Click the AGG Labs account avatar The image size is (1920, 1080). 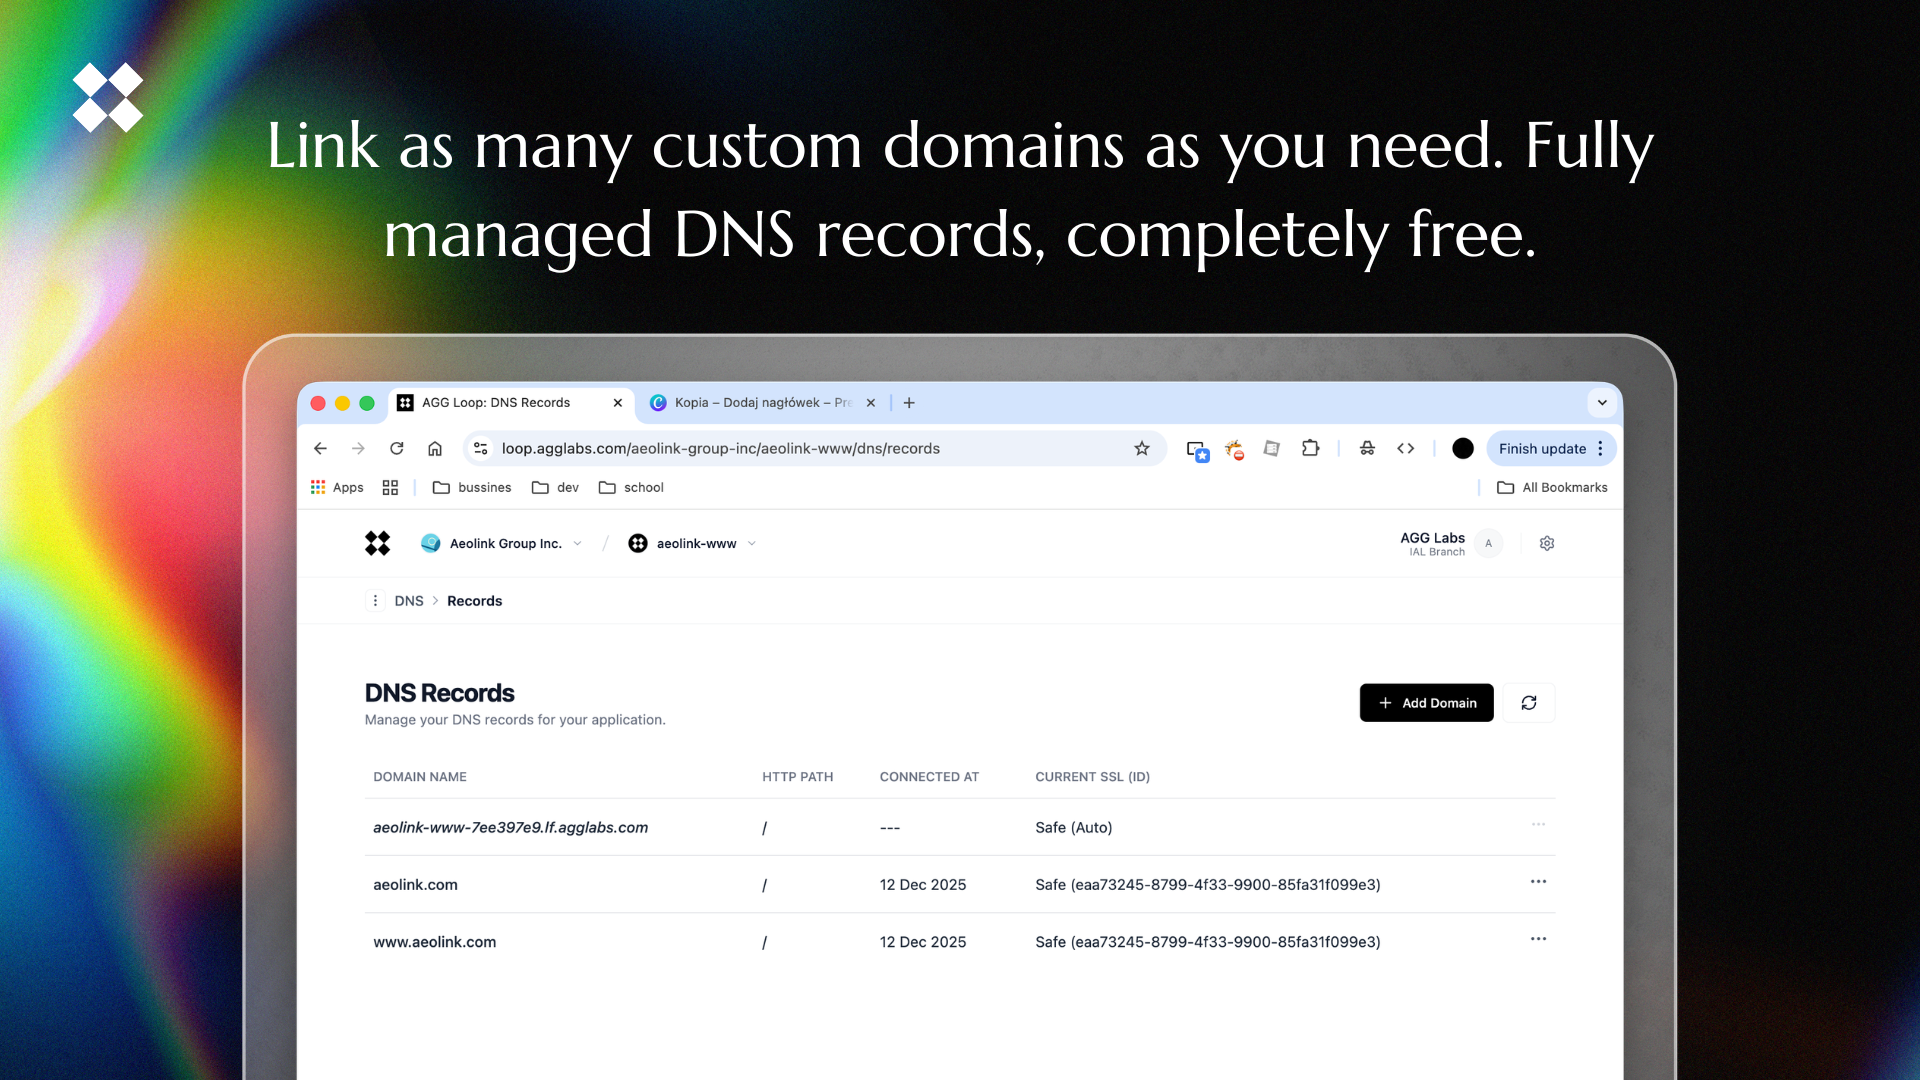pyautogui.click(x=1488, y=543)
